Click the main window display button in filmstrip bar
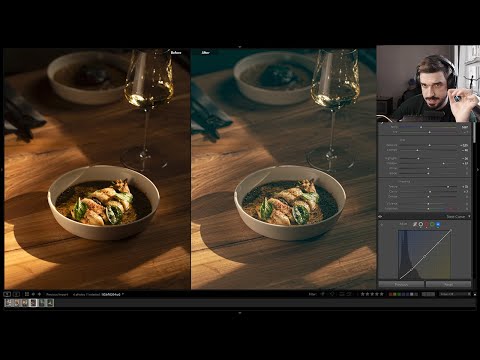Viewport: 480px width, 360px height. tap(7, 294)
